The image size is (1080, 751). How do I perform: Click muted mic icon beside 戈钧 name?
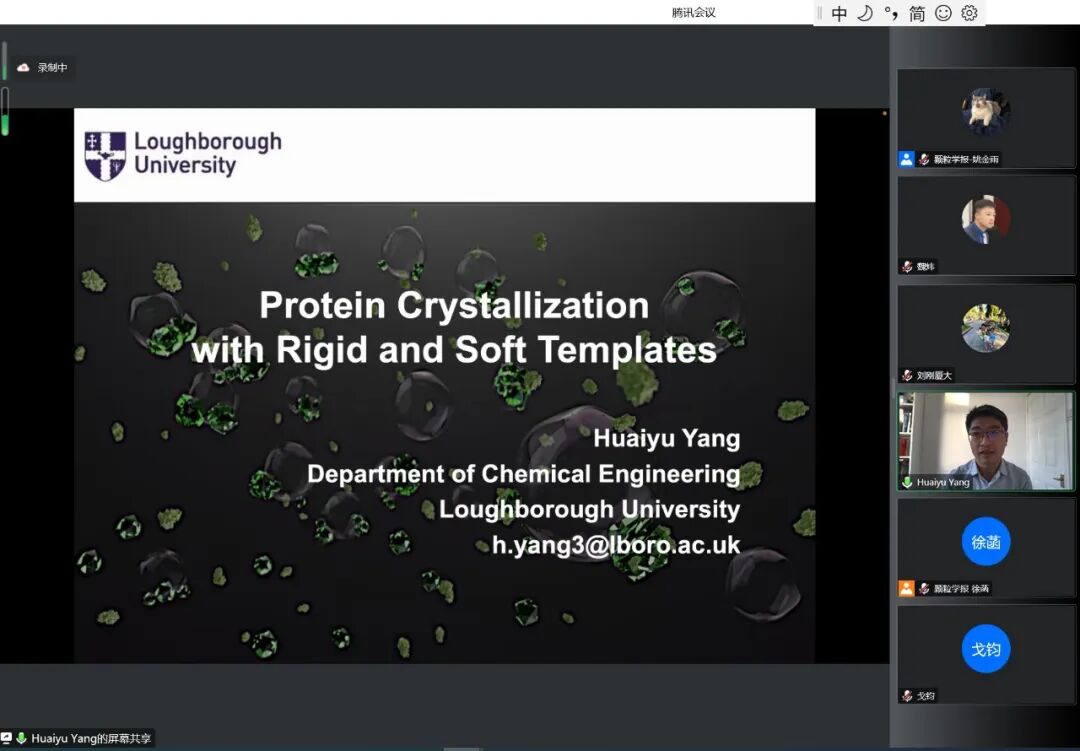(x=907, y=696)
